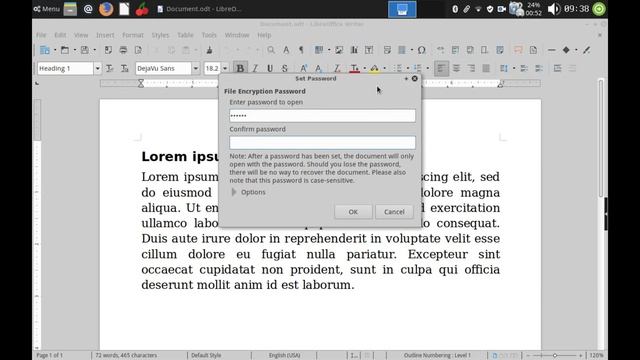The width and height of the screenshot is (640, 360).
Task: Click the Superscript icon
Action: [303, 69]
